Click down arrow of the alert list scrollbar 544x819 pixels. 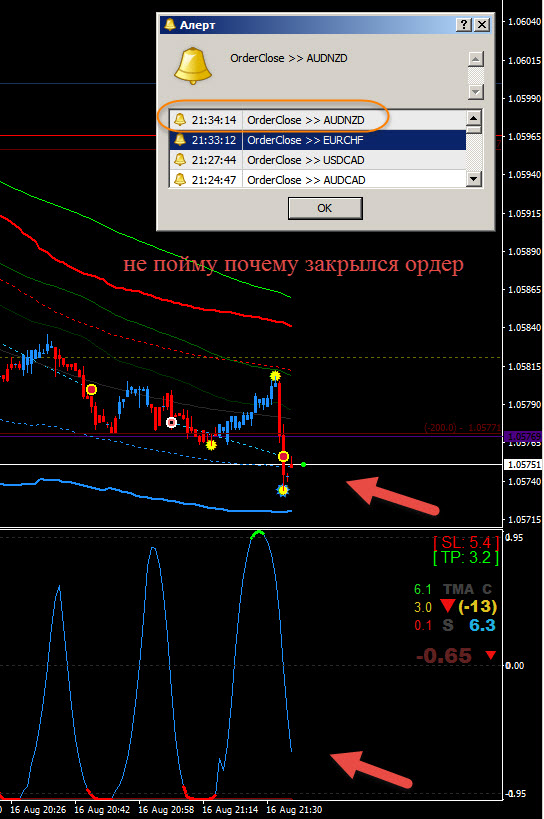[x=474, y=179]
